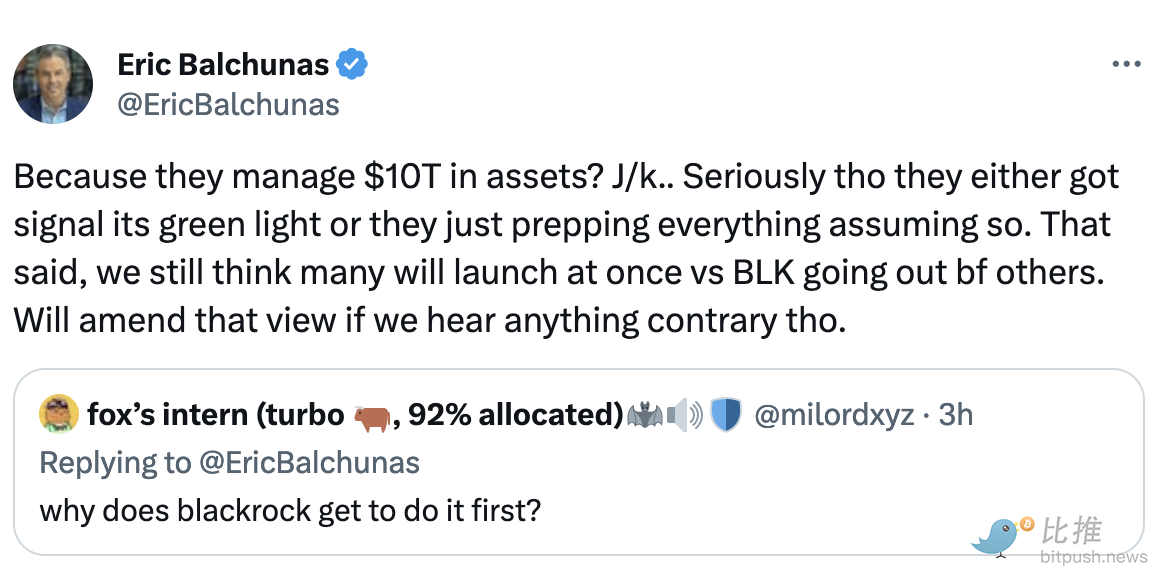The height and width of the screenshot is (584, 1168).
Task: Open Eric Balchunas profile photo
Action: click(53, 84)
